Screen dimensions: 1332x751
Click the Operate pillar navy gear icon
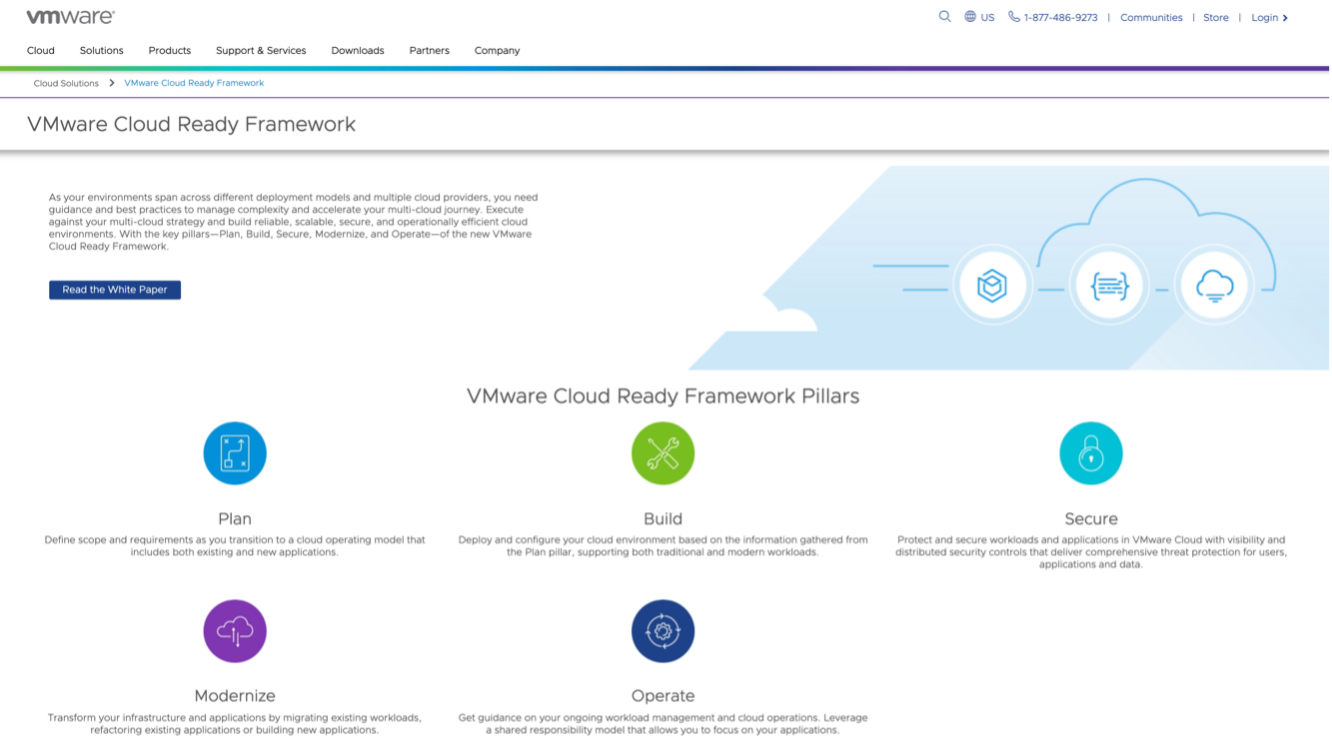[663, 631]
